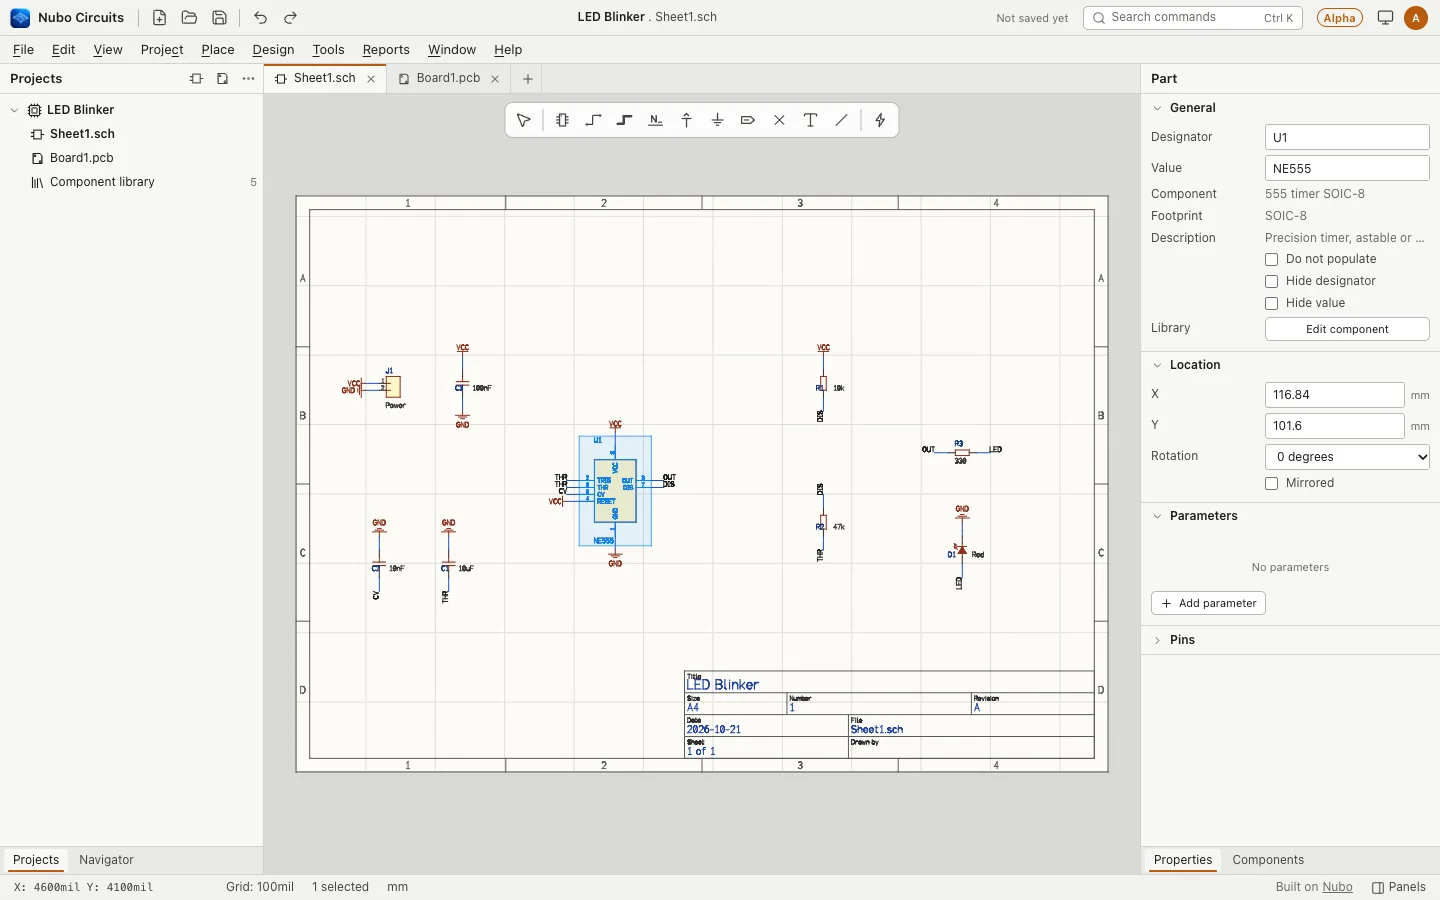Select Component library in project tree
The height and width of the screenshot is (900, 1440).
tap(102, 182)
